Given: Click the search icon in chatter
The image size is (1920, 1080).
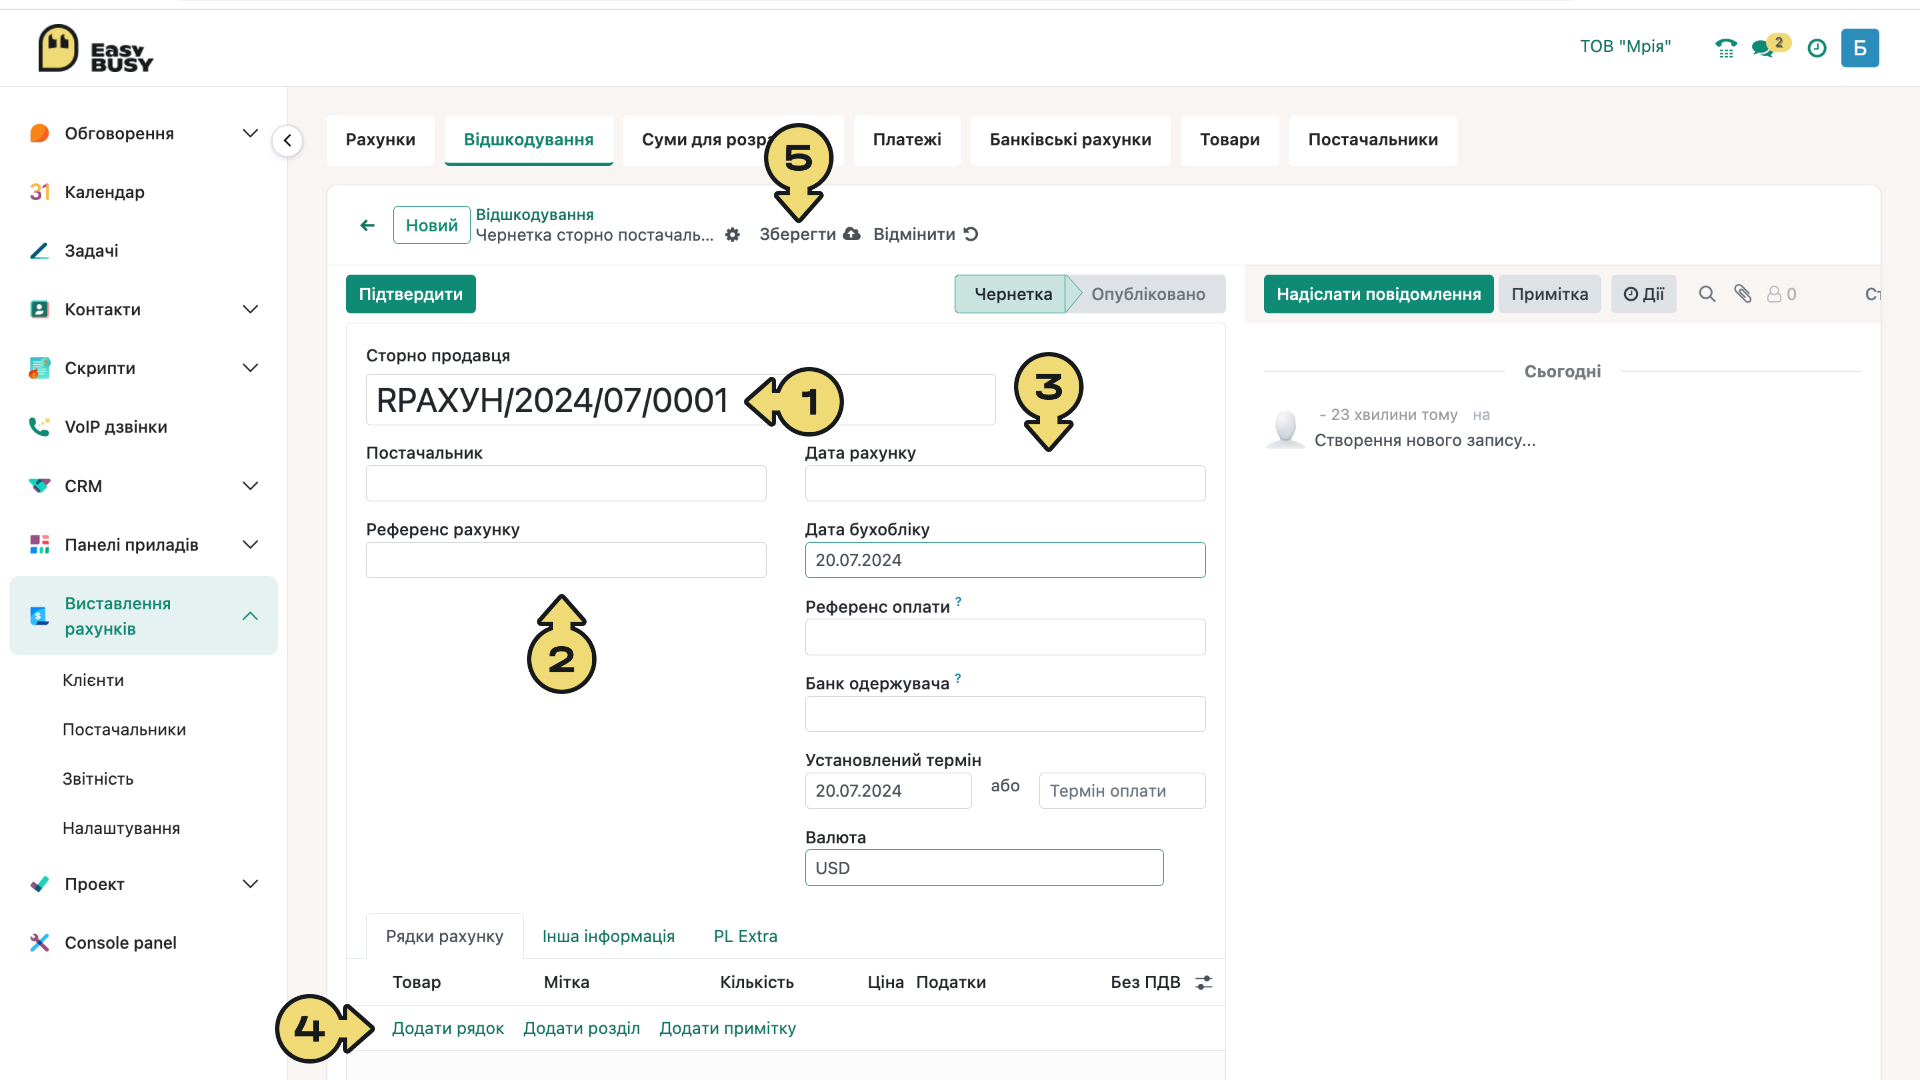Looking at the screenshot, I should 1707,294.
